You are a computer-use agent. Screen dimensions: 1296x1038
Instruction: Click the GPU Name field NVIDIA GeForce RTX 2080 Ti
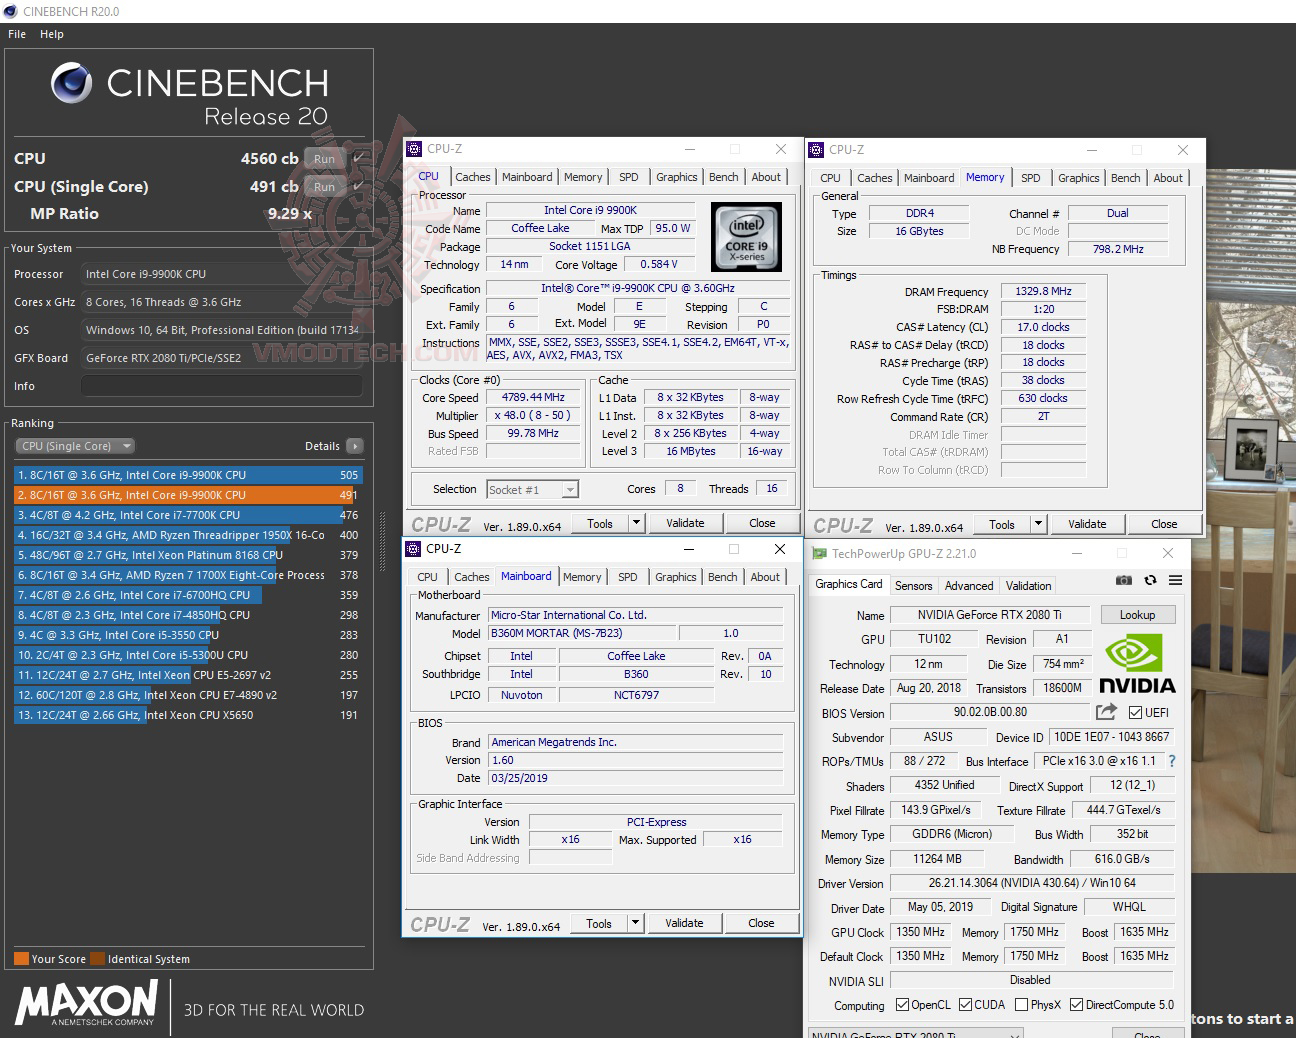click(x=990, y=615)
